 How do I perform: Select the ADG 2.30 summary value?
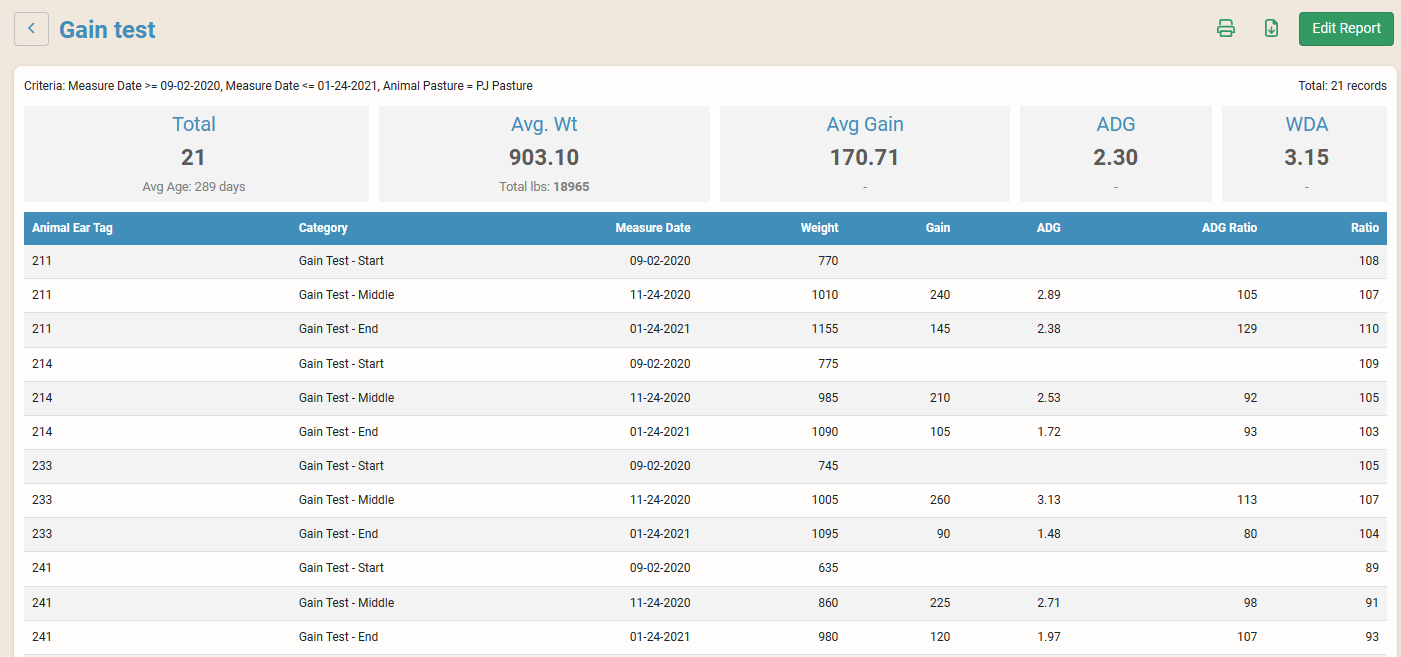pyautogui.click(x=1115, y=157)
